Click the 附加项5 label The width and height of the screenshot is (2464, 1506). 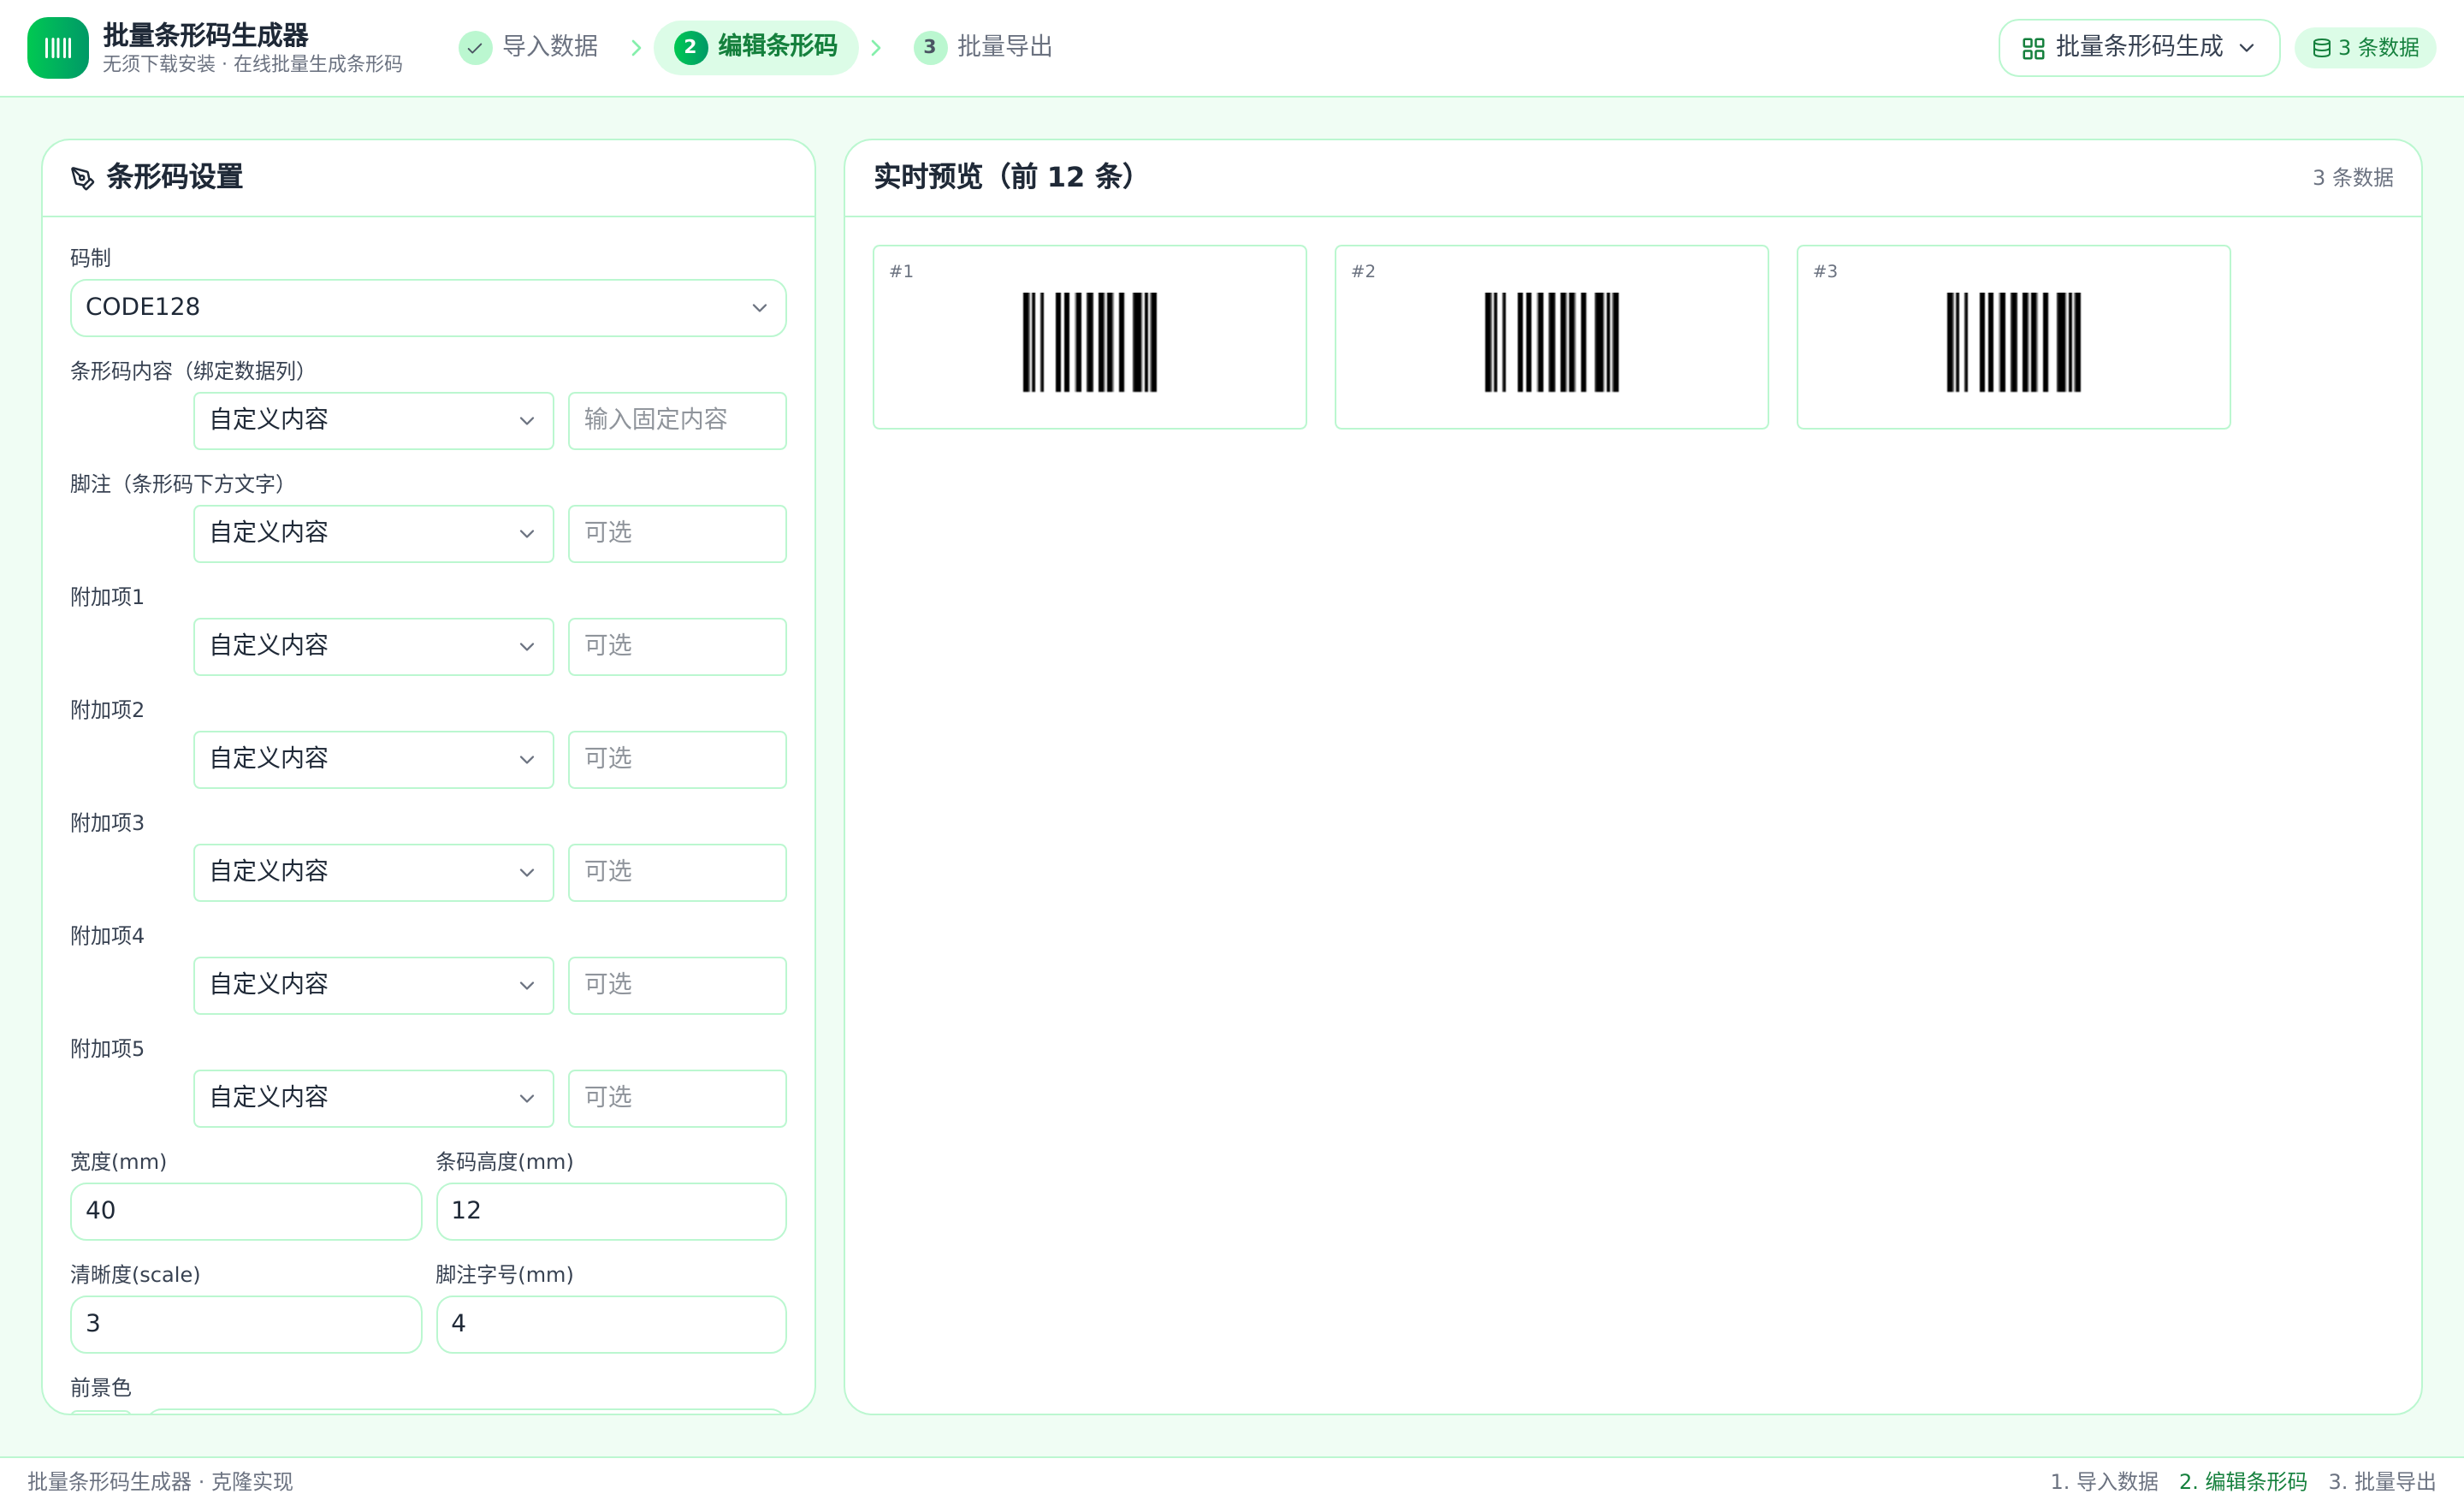pyautogui.click(x=107, y=1049)
